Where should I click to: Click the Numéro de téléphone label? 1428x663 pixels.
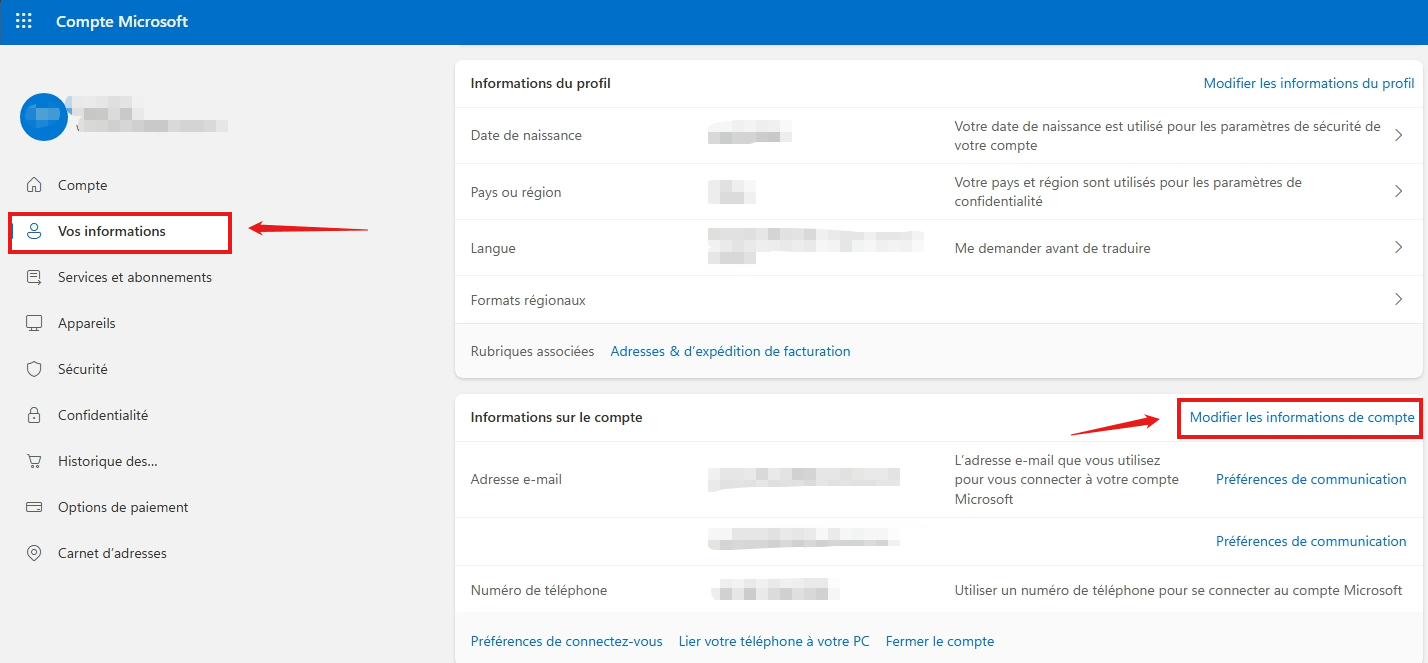pyautogui.click(x=539, y=590)
